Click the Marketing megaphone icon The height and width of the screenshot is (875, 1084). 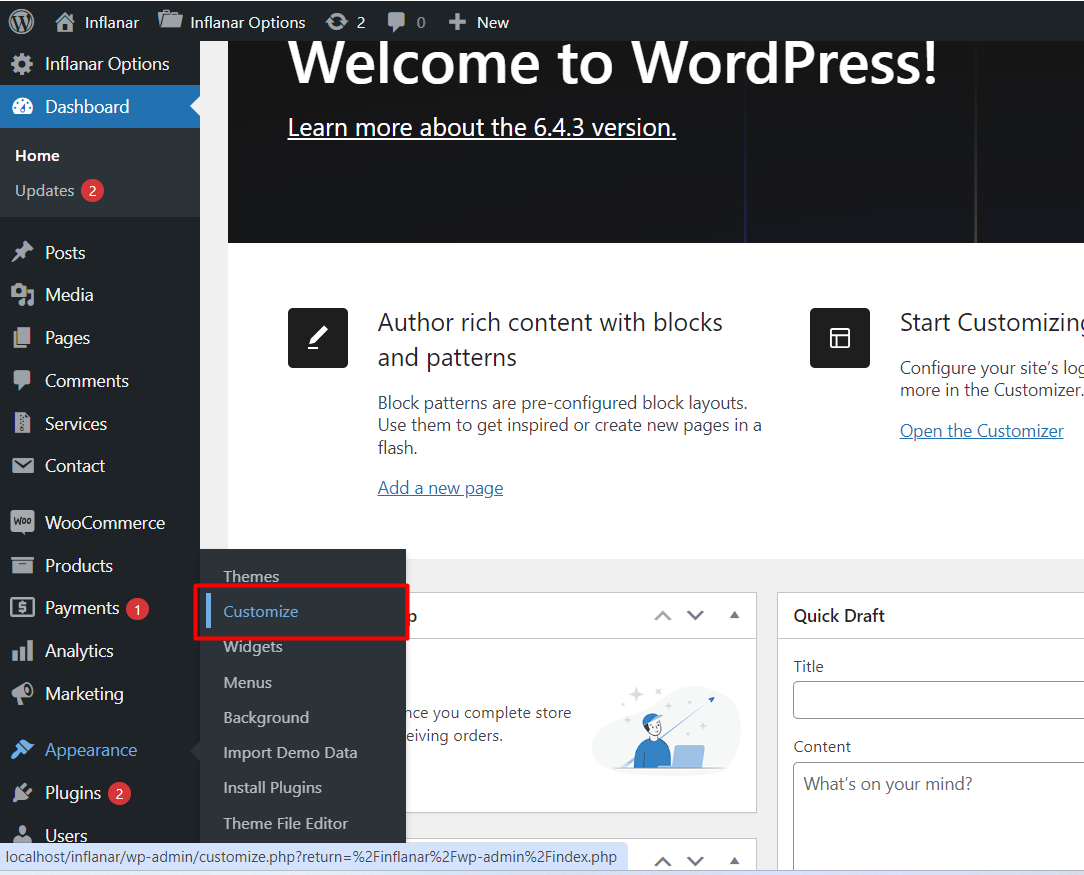pos(22,693)
